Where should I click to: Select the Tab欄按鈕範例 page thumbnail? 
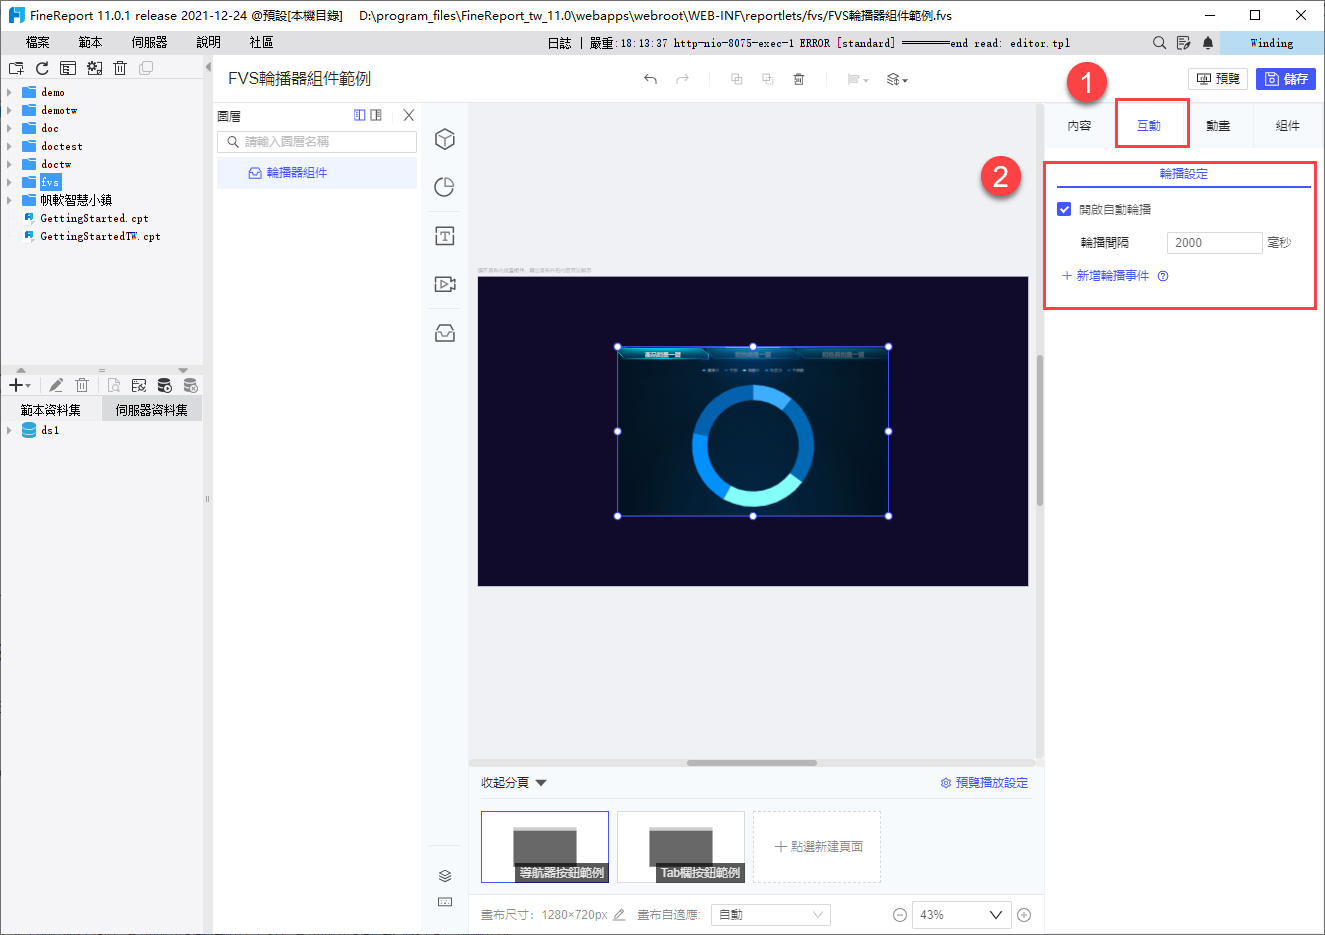(x=681, y=847)
